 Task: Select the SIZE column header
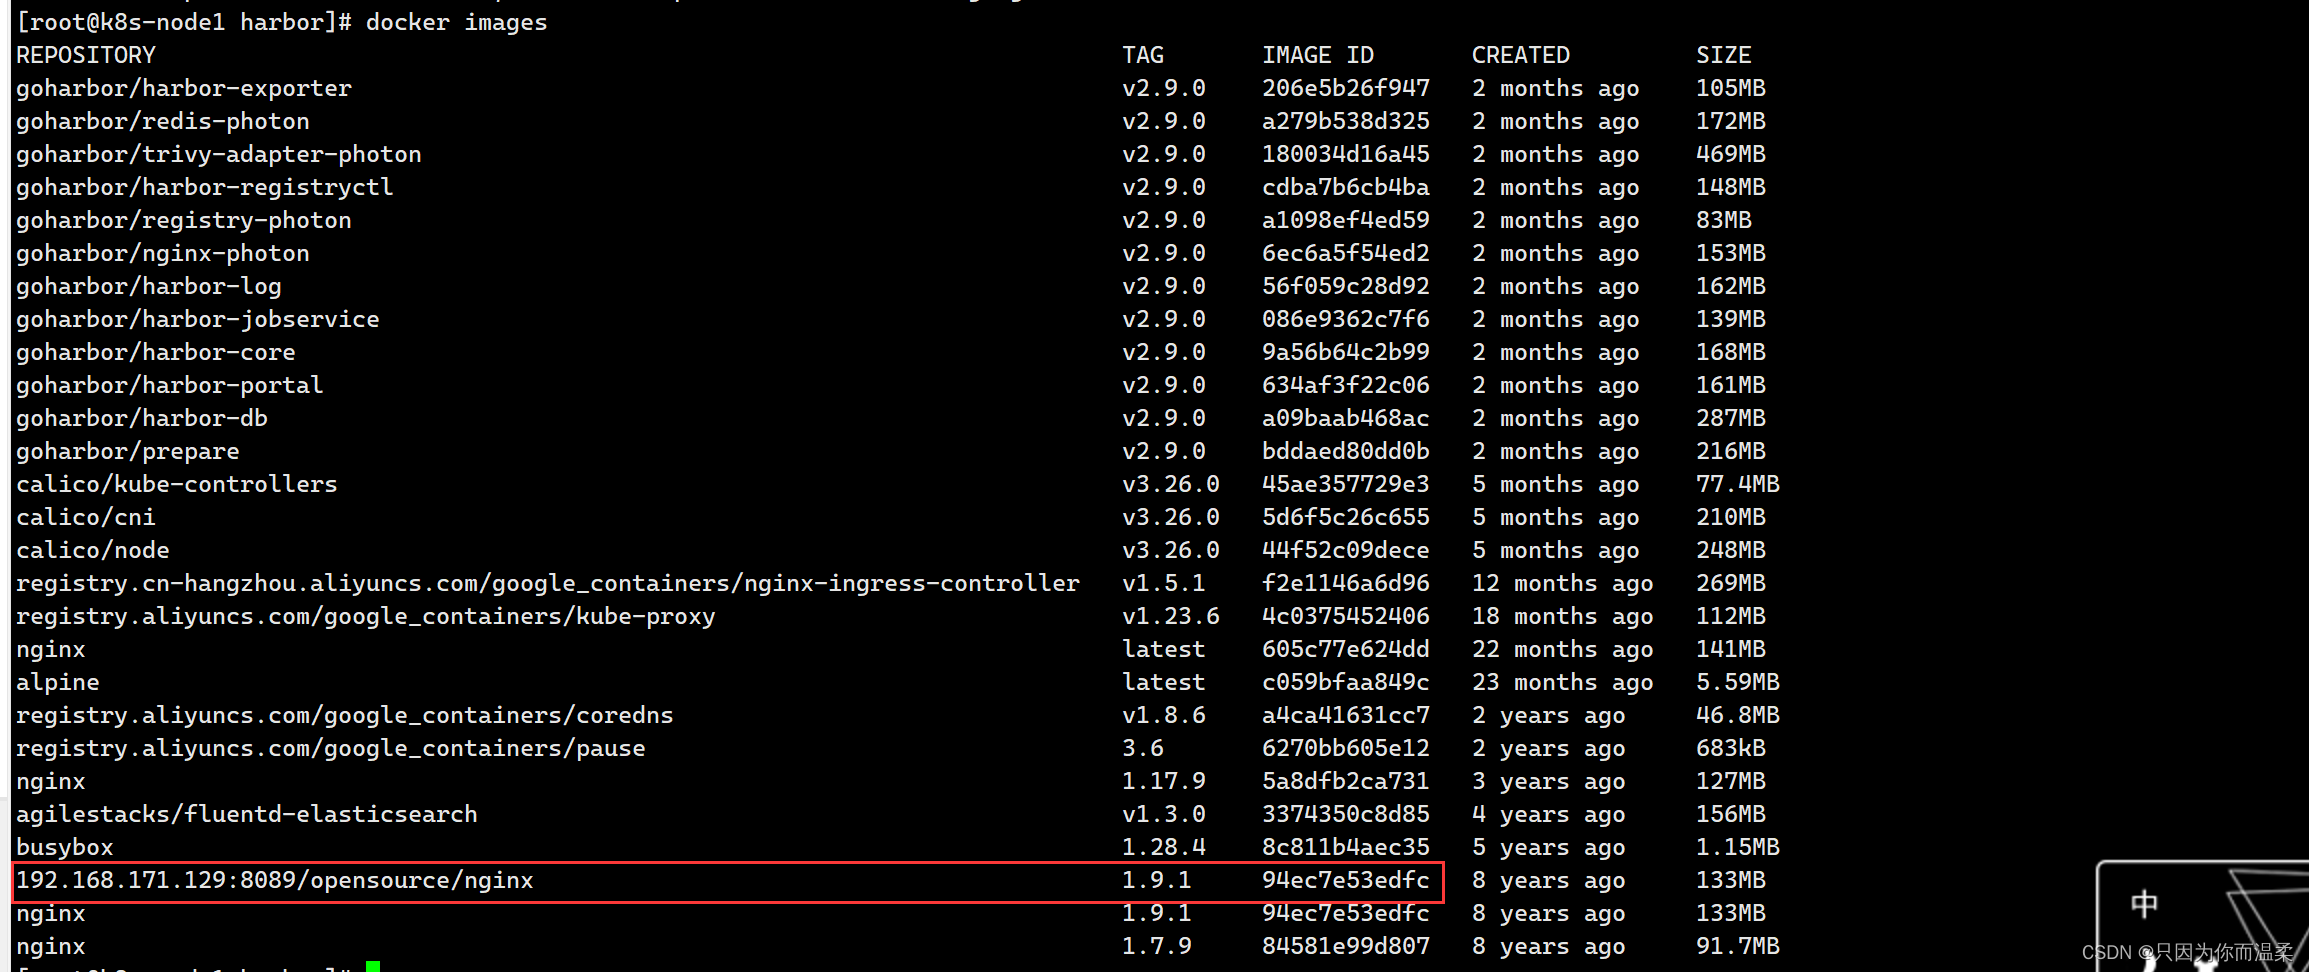click(x=1724, y=55)
